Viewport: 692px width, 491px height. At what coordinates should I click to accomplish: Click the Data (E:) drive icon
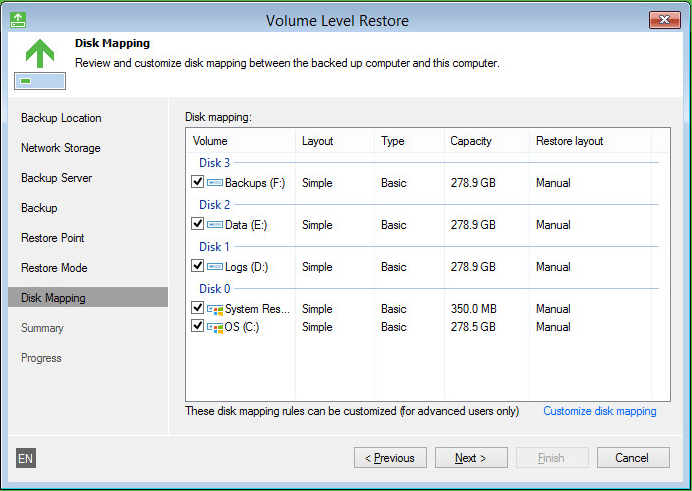215,225
